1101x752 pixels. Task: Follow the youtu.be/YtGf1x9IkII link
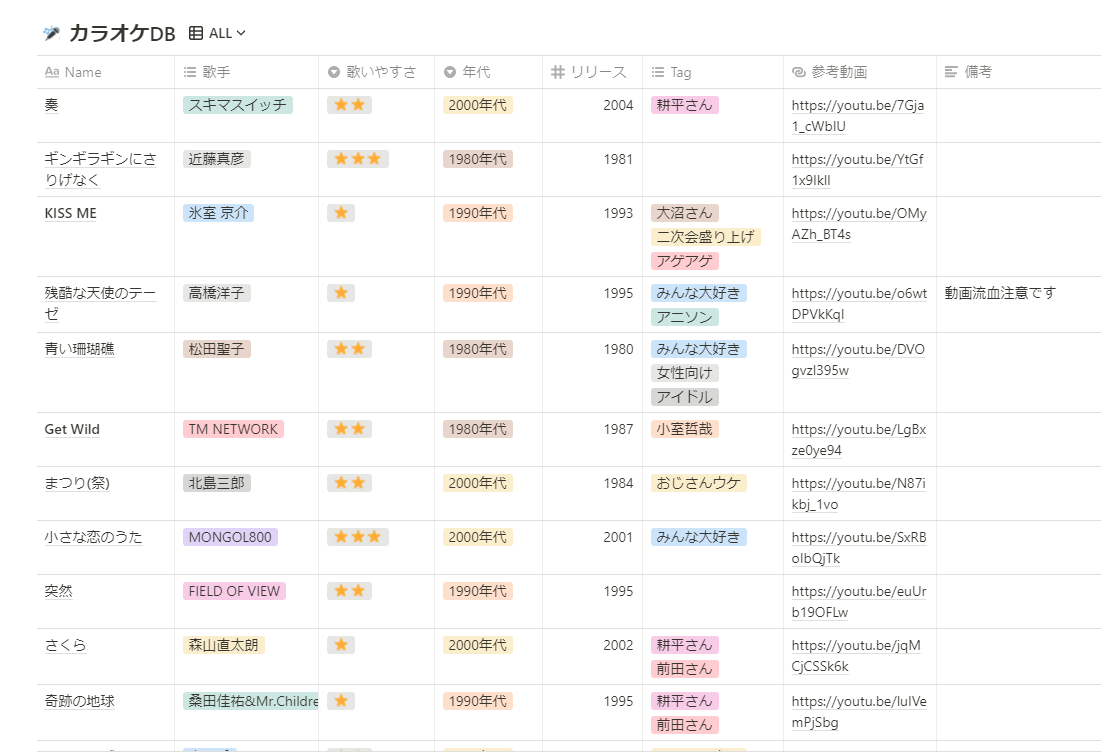tap(857, 170)
